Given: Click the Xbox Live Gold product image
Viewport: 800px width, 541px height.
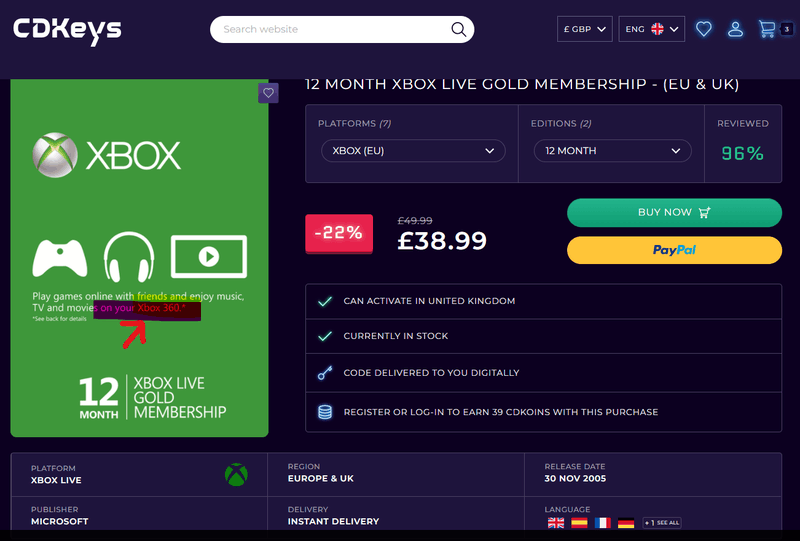Looking at the screenshot, I should point(140,258).
